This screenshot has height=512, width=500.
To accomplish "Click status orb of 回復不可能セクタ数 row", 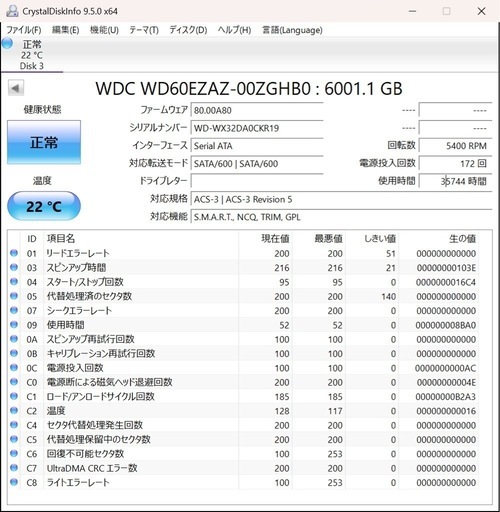I will [14, 454].
